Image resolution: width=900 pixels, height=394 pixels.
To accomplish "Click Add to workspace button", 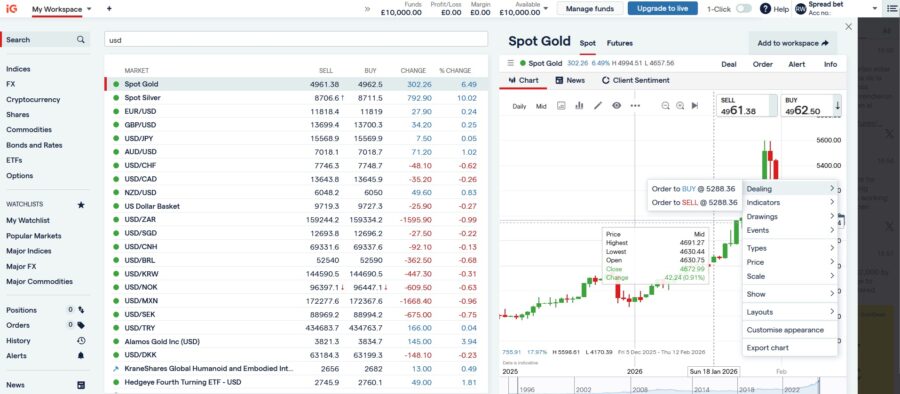I will click(793, 43).
